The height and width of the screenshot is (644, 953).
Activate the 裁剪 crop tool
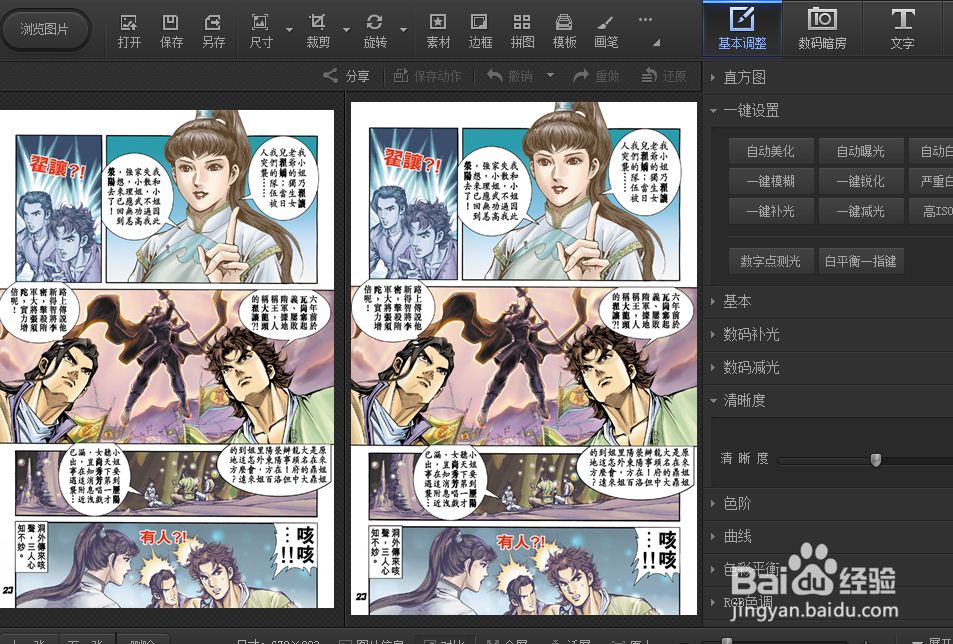tap(318, 30)
